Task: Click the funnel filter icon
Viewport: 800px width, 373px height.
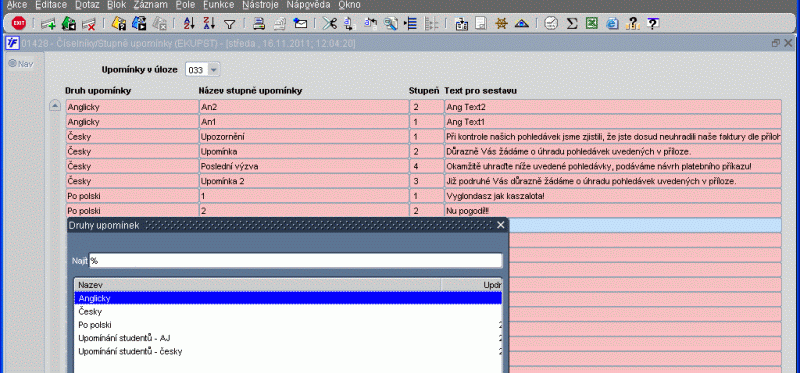Action: pos(230,23)
